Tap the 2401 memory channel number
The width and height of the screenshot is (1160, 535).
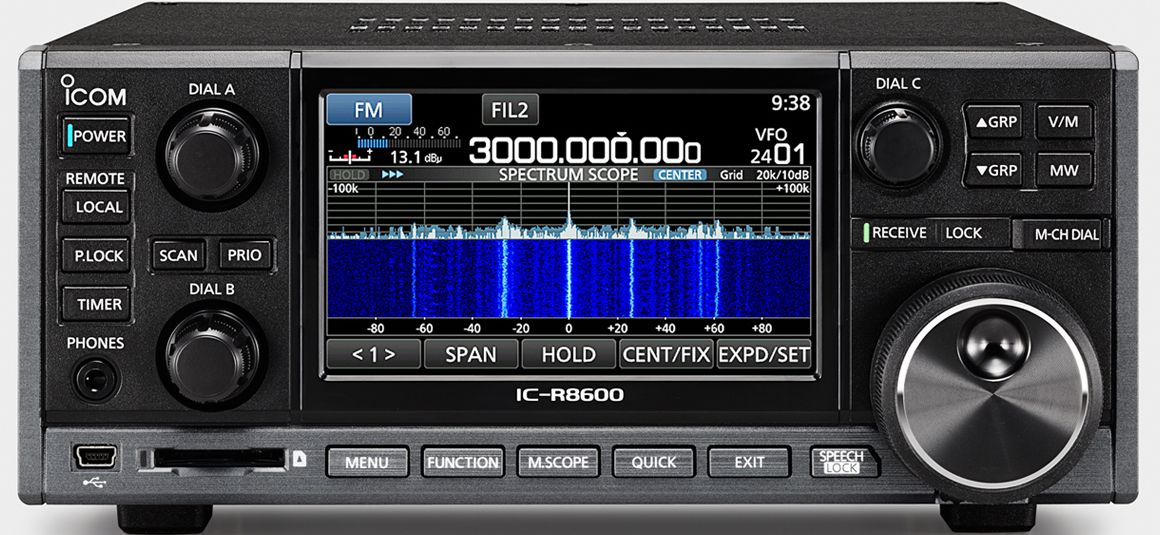777,155
